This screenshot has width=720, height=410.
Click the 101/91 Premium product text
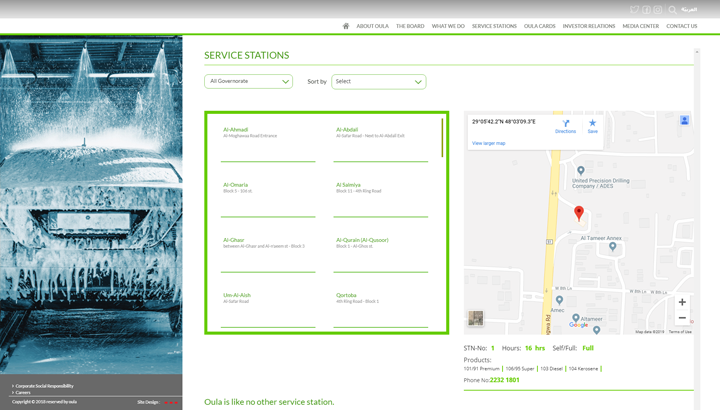point(481,369)
